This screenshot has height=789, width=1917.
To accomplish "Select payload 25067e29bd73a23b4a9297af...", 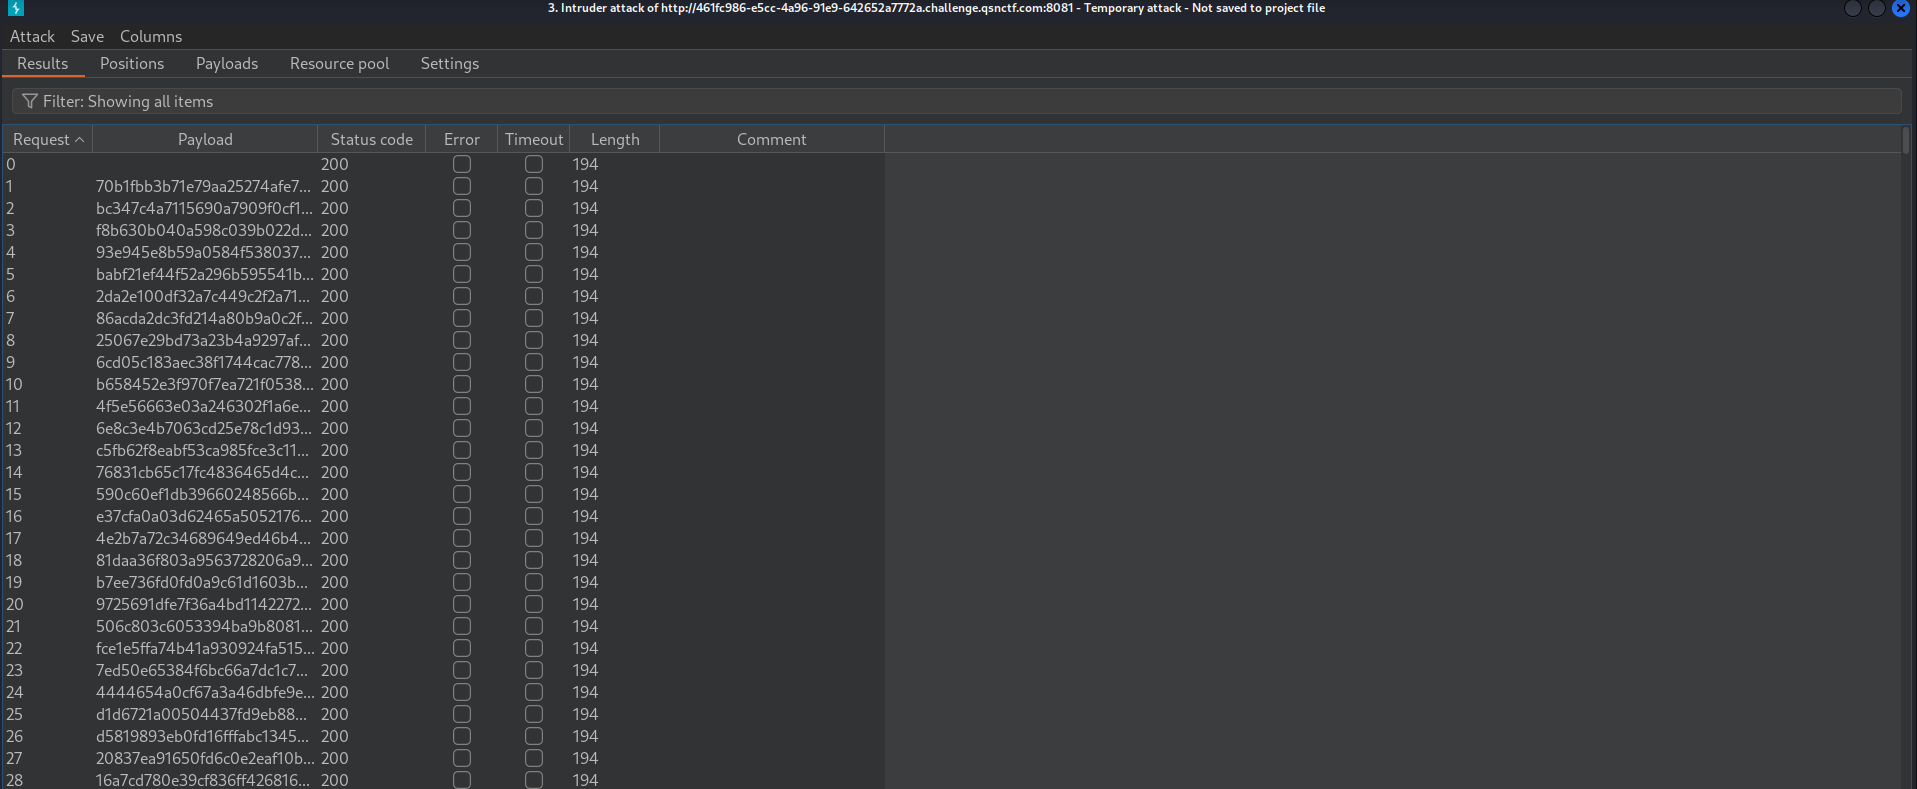I will [204, 340].
